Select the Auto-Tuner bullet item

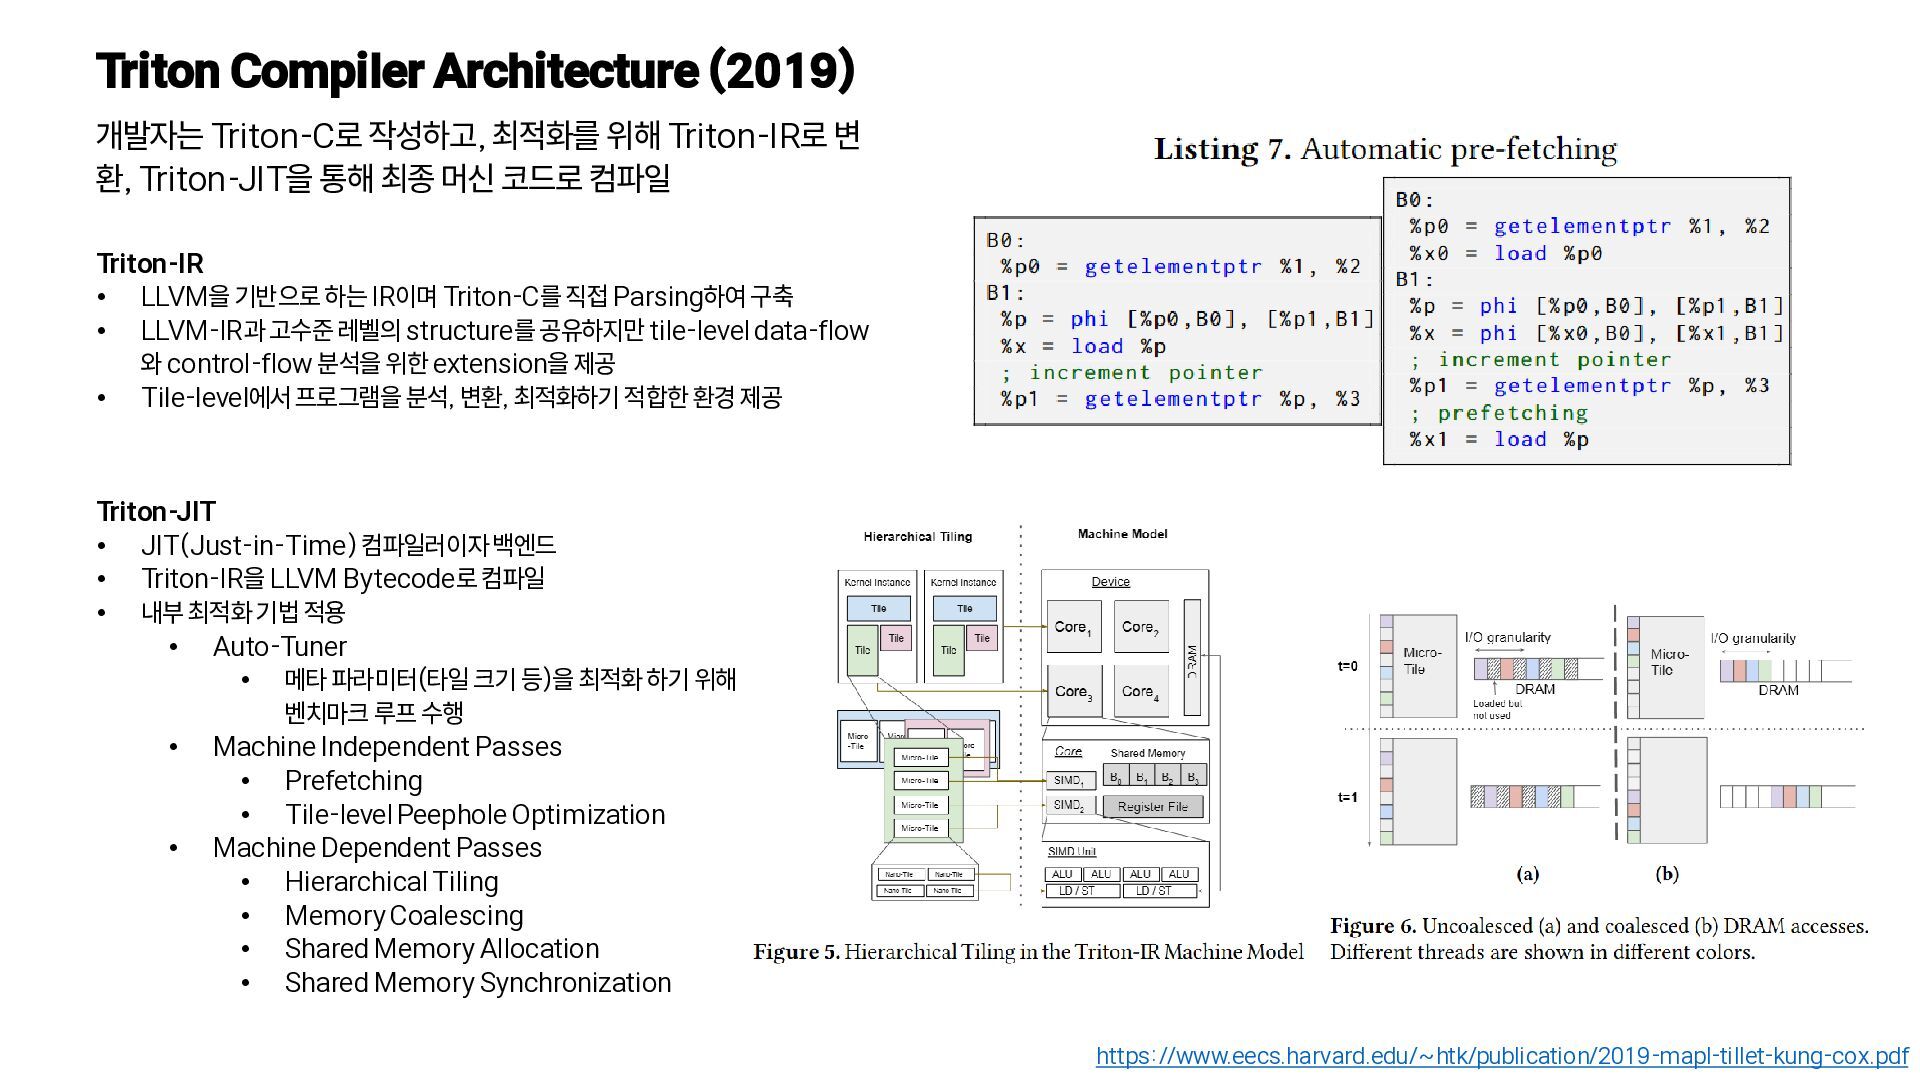pyautogui.click(x=279, y=646)
